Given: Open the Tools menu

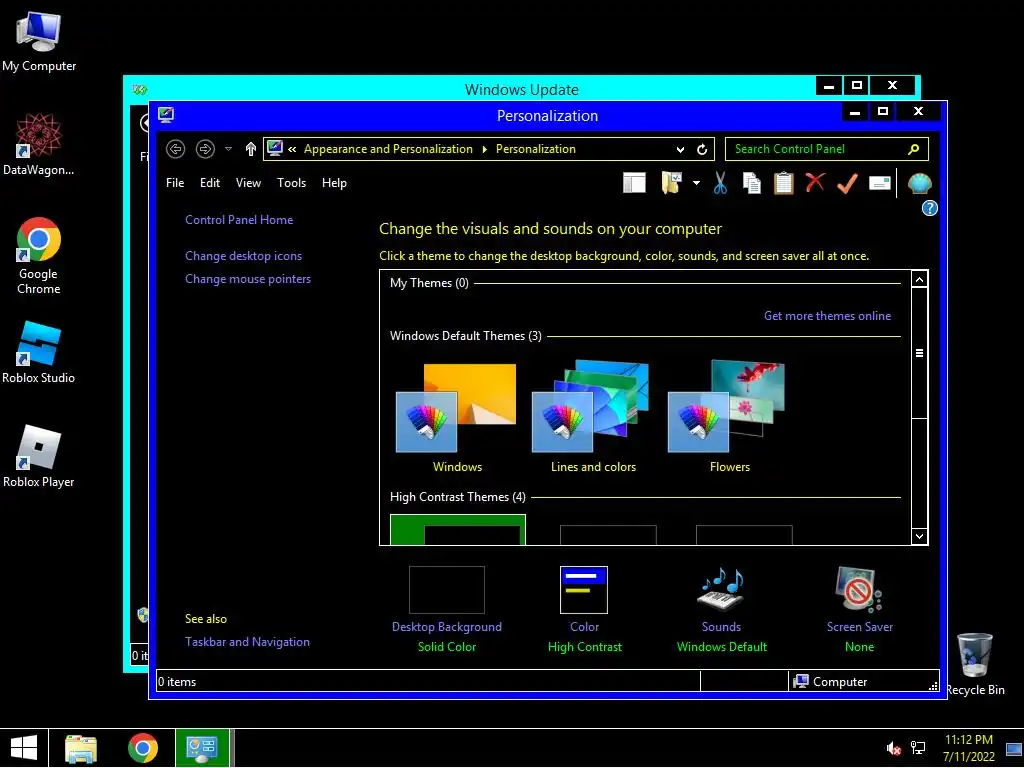Looking at the screenshot, I should pos(291,183).
